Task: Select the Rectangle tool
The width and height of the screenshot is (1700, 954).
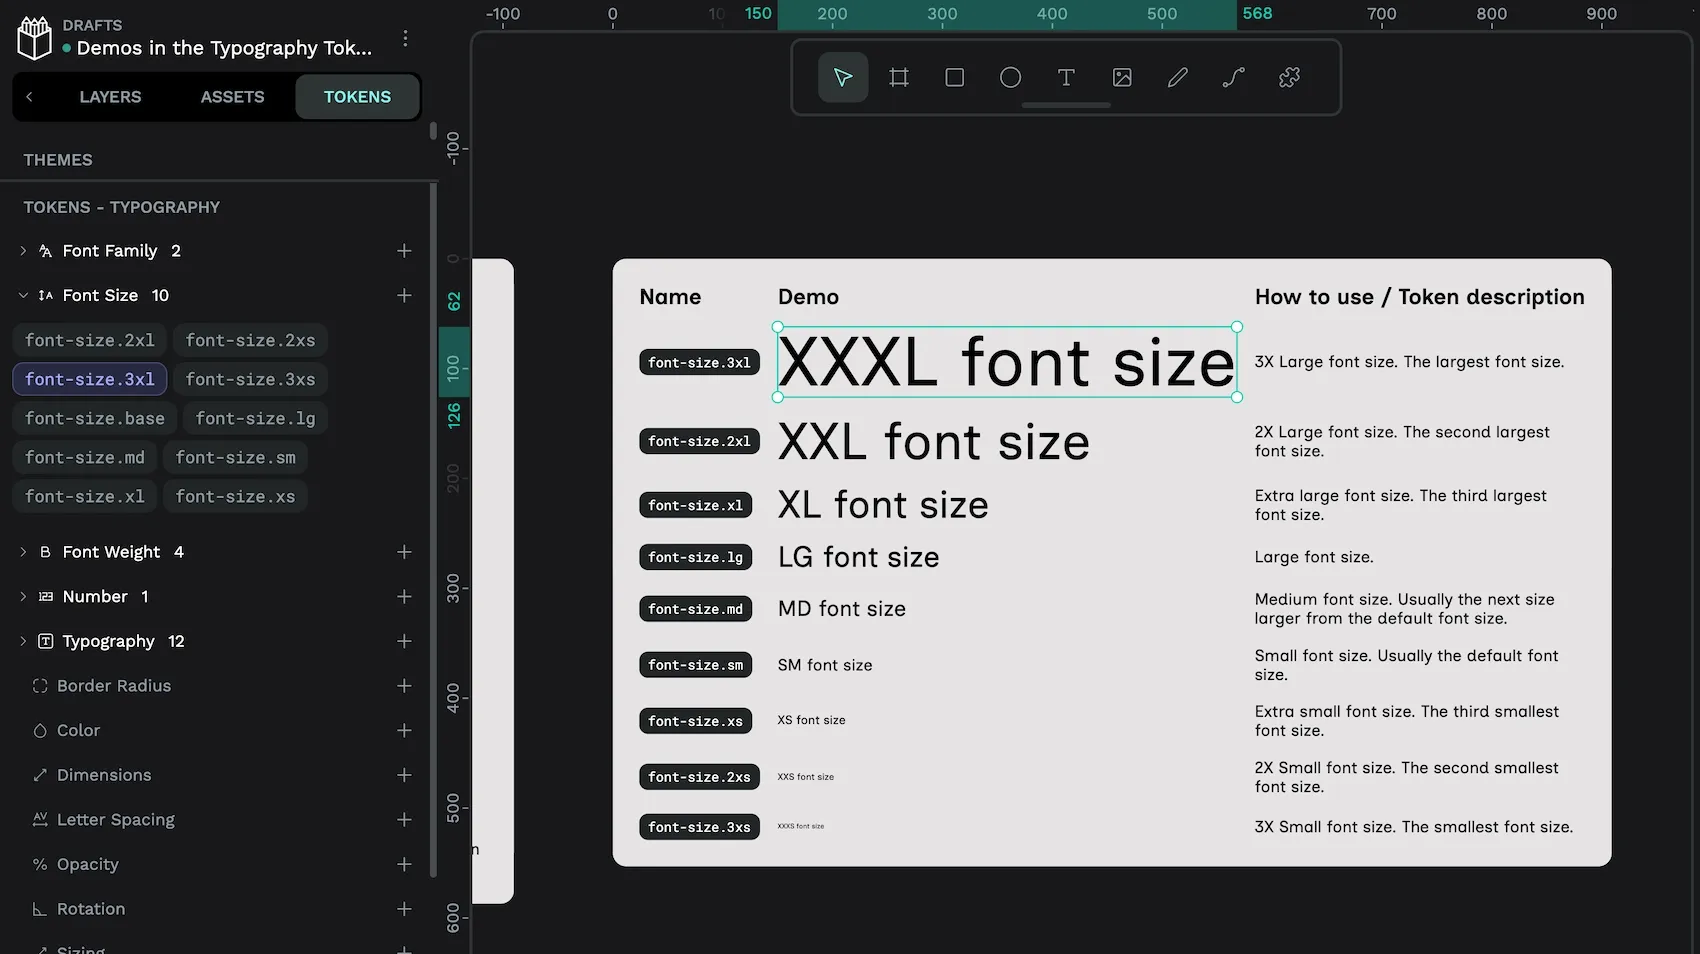Action: coord(954,76)
